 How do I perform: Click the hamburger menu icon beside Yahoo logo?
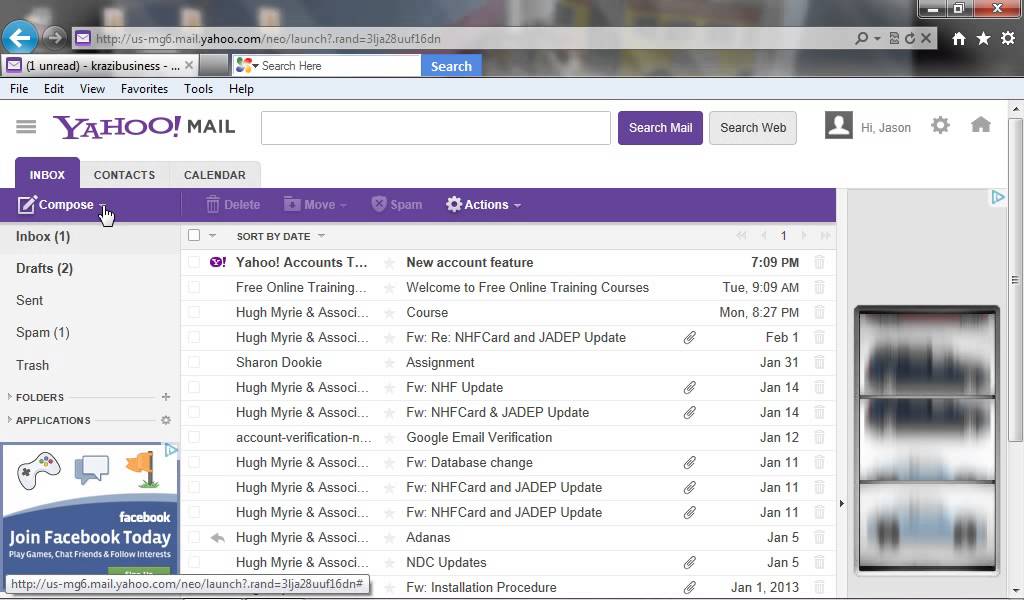pyautogui.click(x=26, y=127)
